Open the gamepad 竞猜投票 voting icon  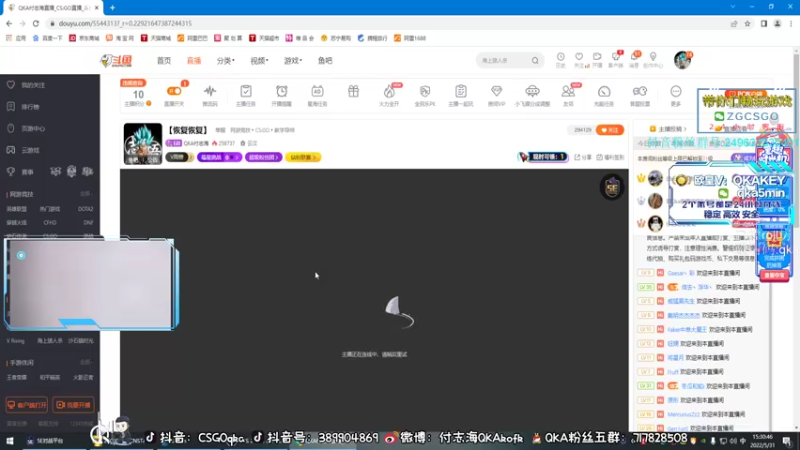(640, 91)
